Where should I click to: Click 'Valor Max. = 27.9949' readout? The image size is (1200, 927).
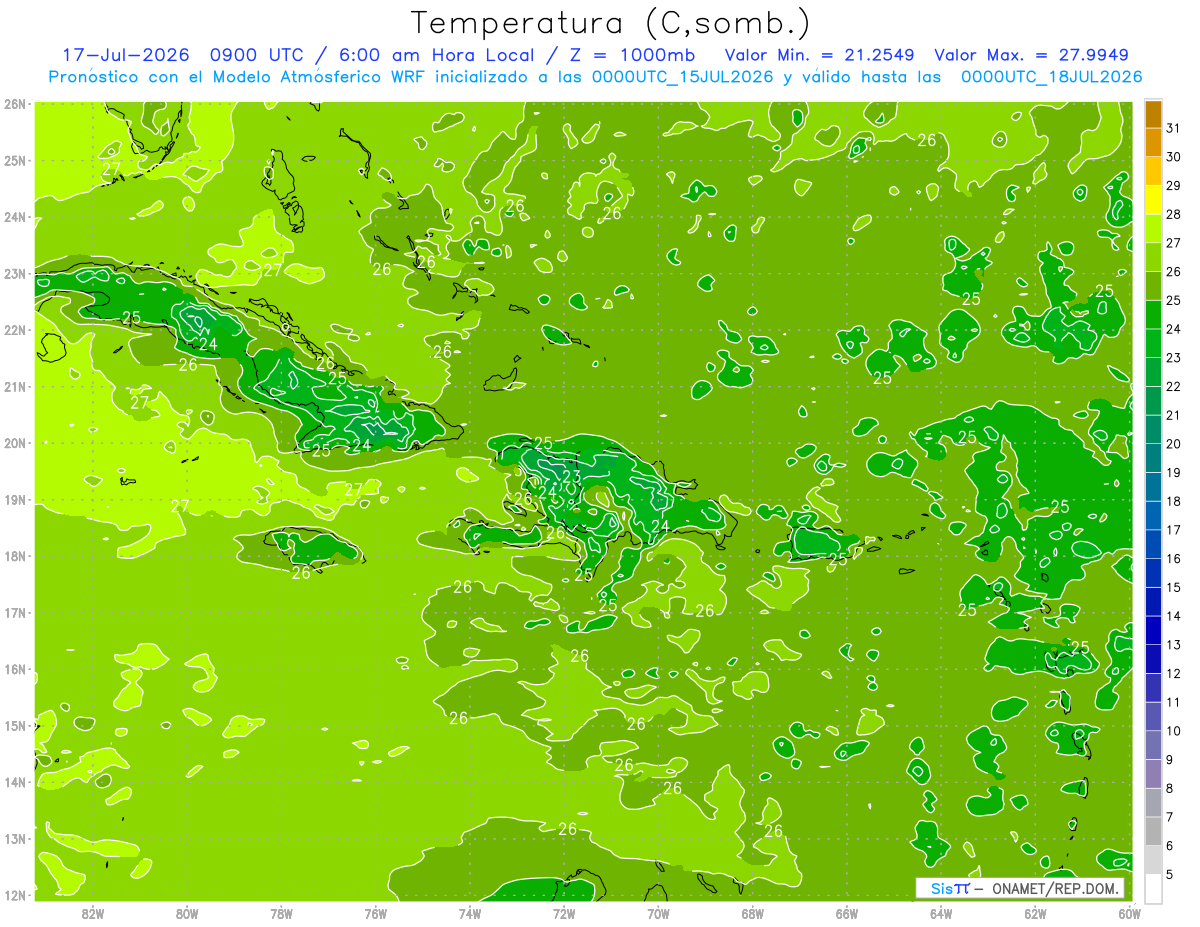1032,55
